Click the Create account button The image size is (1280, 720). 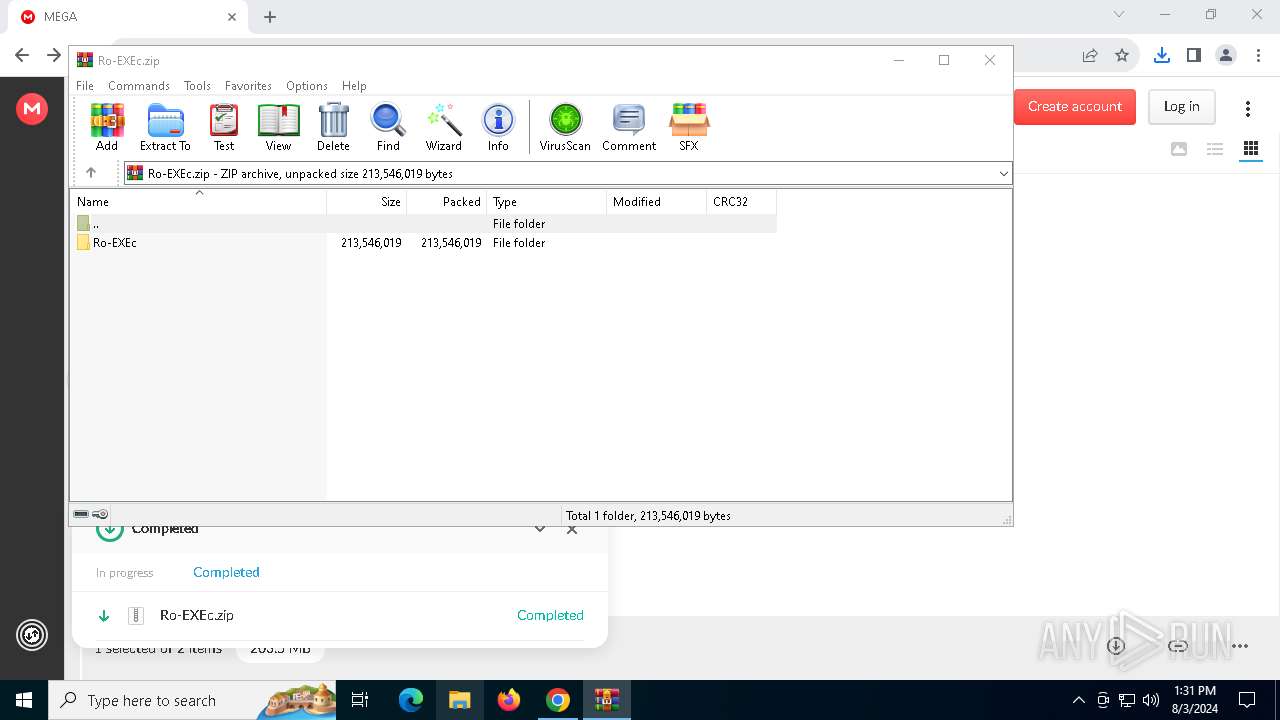[1075, 106]
